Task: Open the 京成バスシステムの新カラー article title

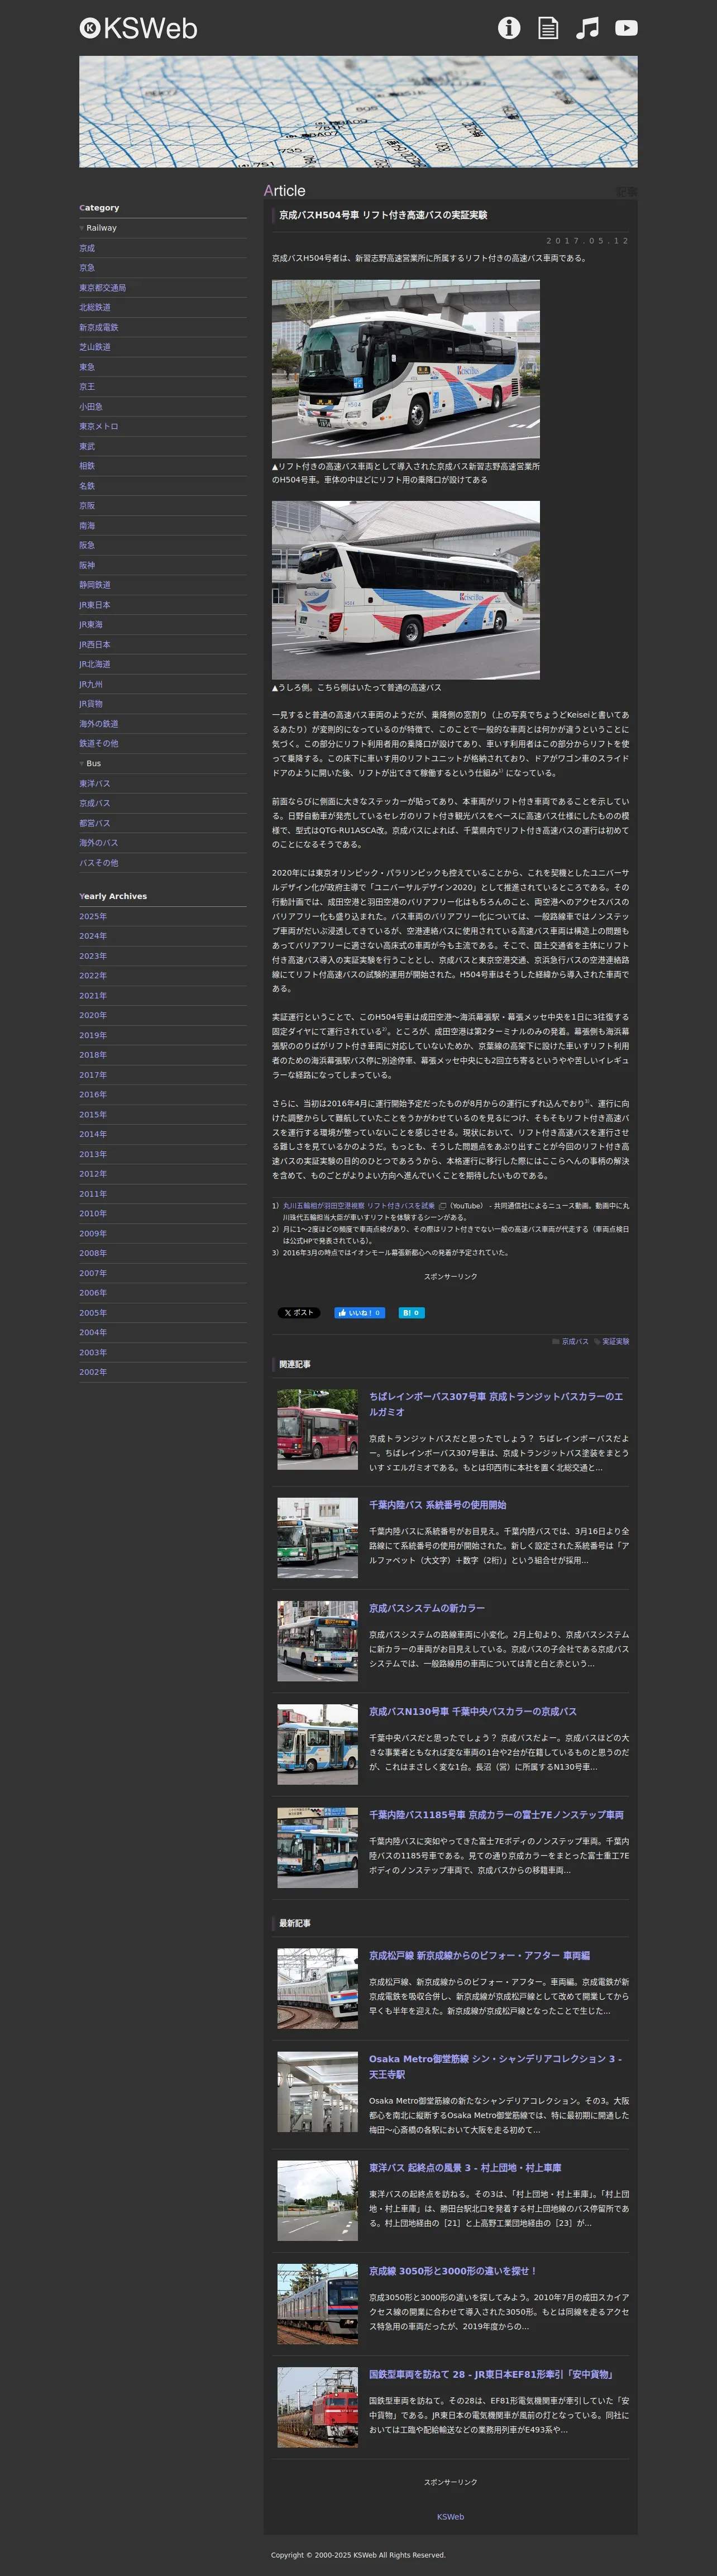Action: pyautogui.click(x=427, y=1608)
